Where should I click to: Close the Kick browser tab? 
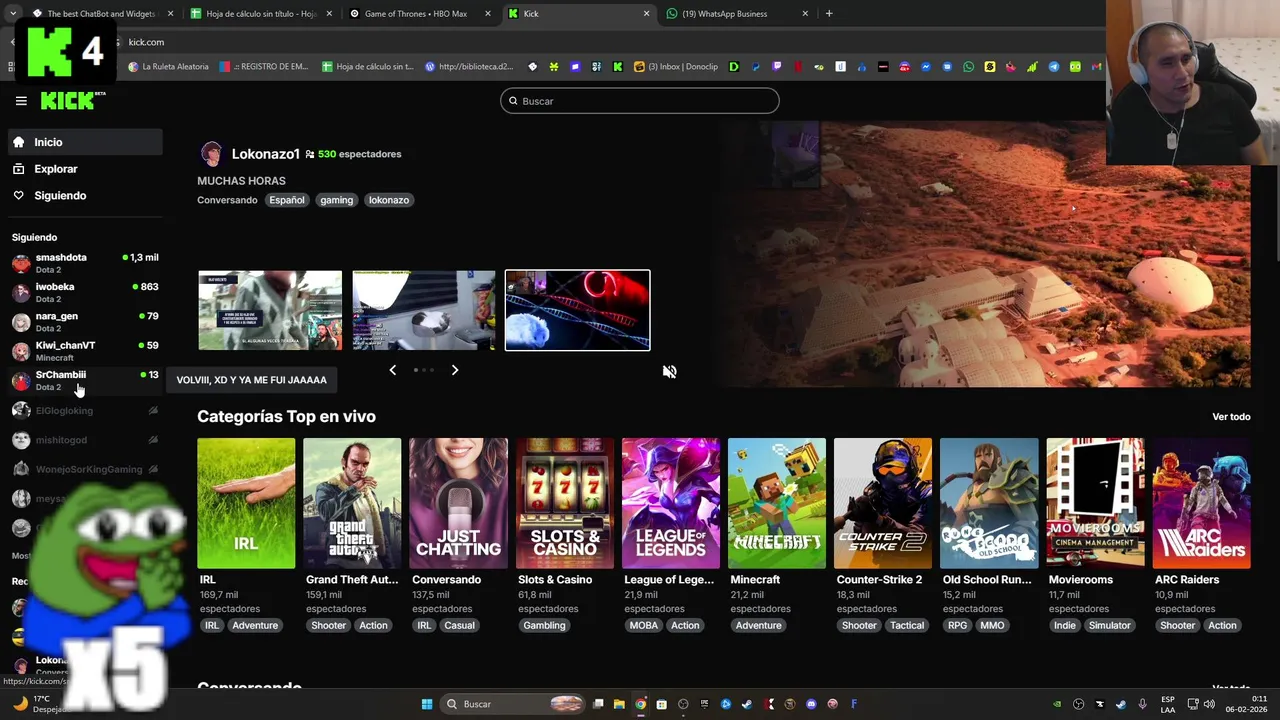tap(646, 14)
